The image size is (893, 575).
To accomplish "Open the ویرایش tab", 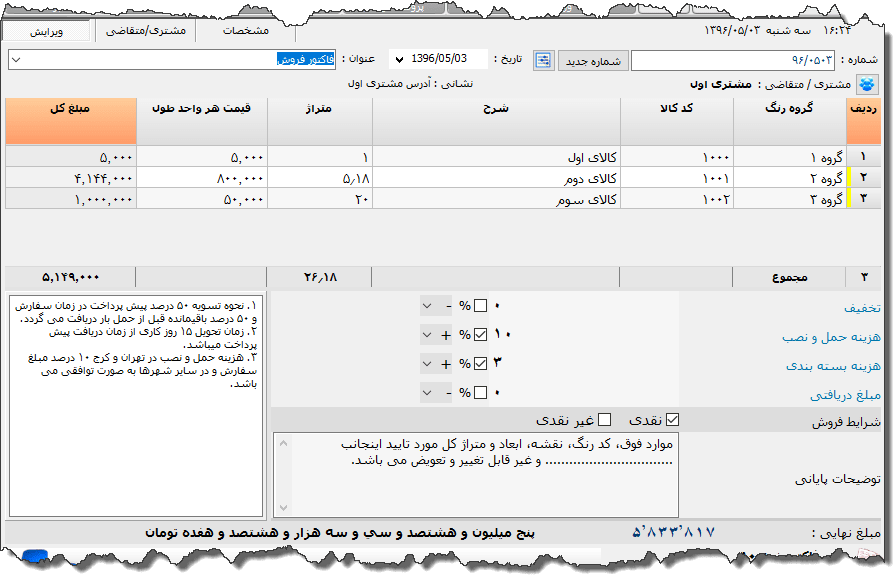I will pyautogui.click(x=46, y=31).
